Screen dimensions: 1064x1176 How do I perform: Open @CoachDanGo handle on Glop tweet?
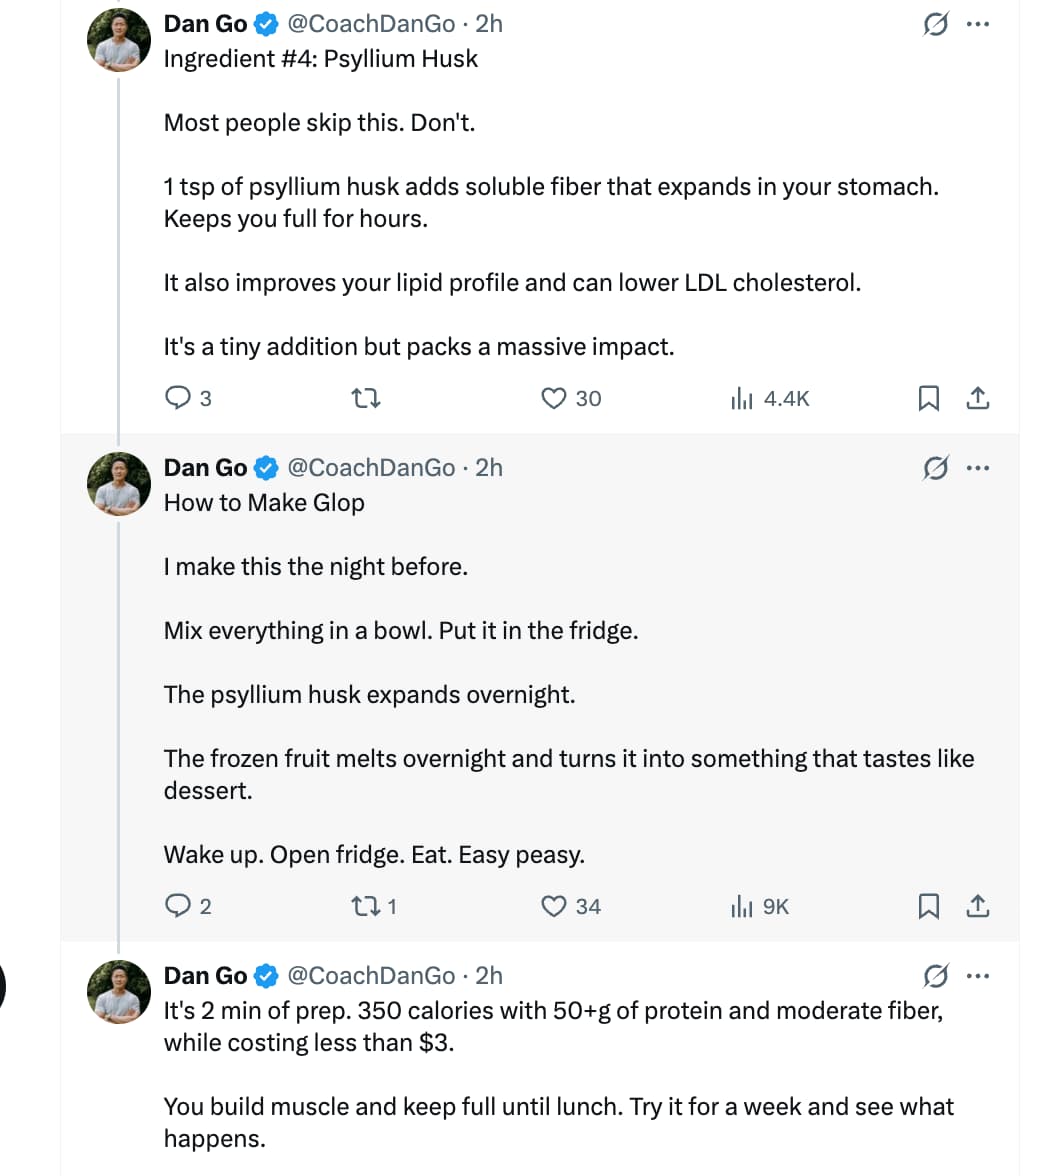tap(371, 468)
